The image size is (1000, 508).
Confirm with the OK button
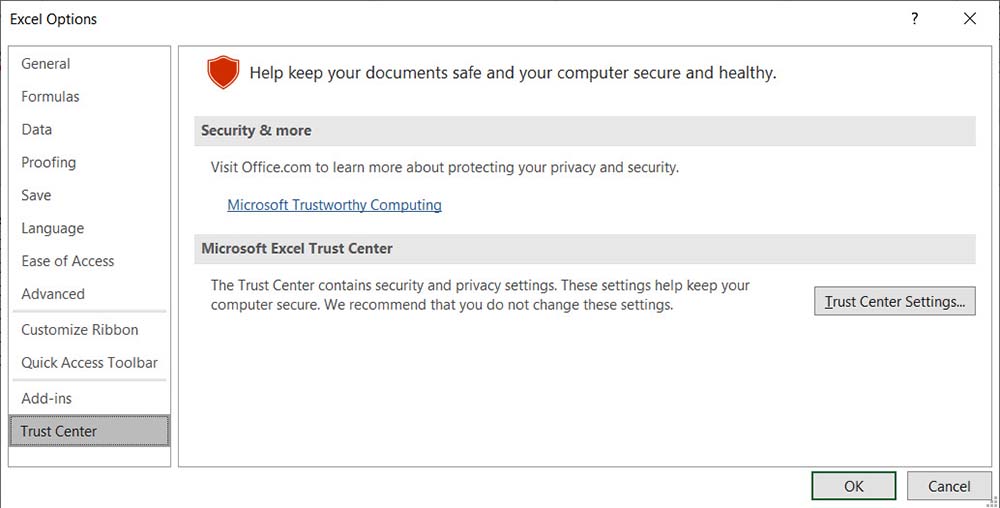[853, 486]
